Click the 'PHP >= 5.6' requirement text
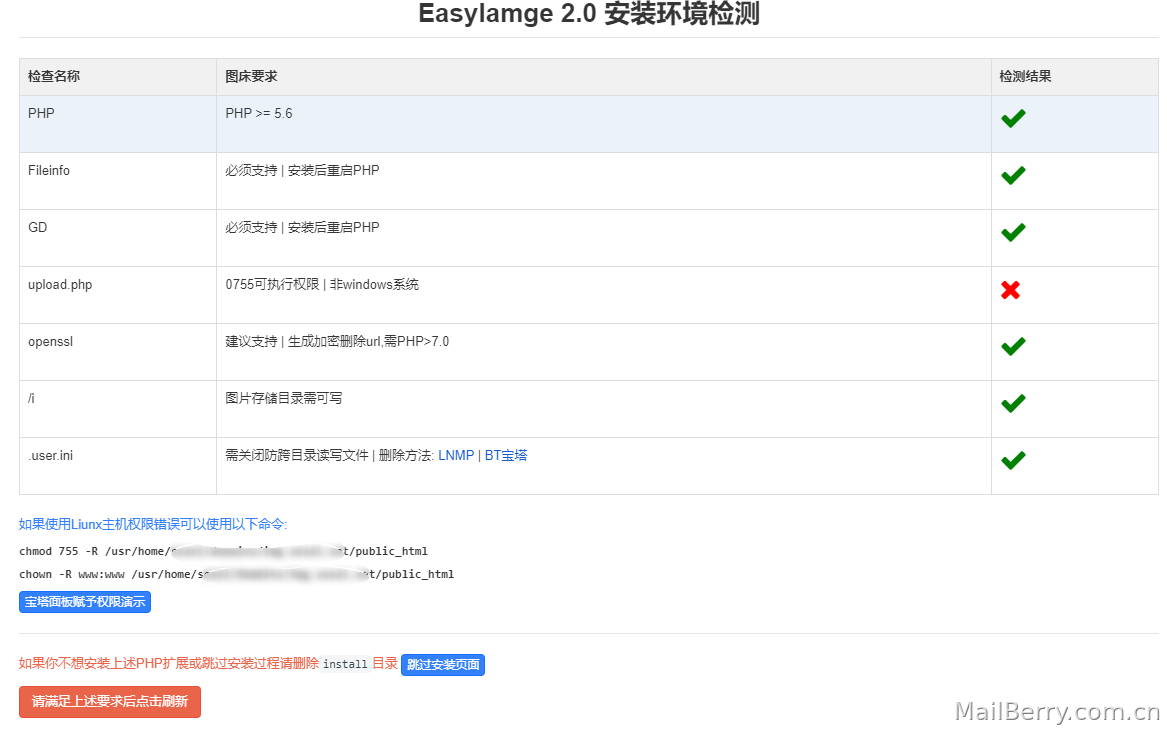 [x=259, y=113]
